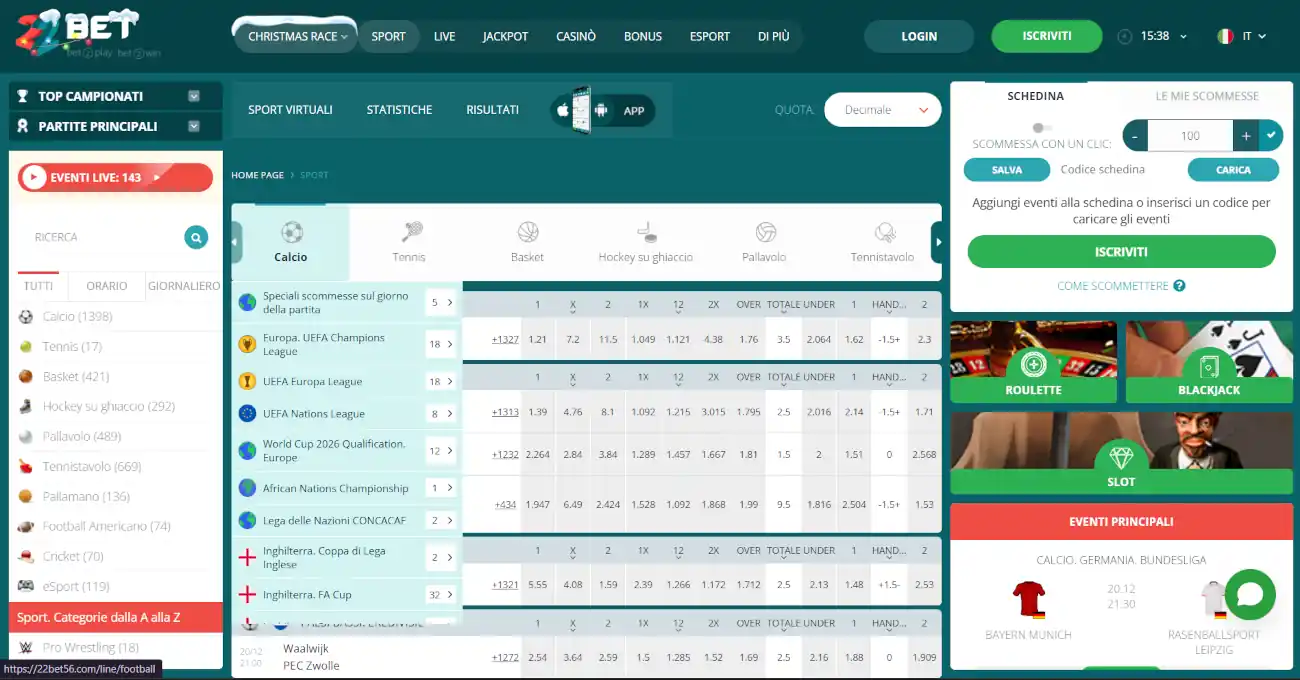Toggle the Scommessa con un clic switch
The image size is (1300, 680).
click(x=1042, y=128)
